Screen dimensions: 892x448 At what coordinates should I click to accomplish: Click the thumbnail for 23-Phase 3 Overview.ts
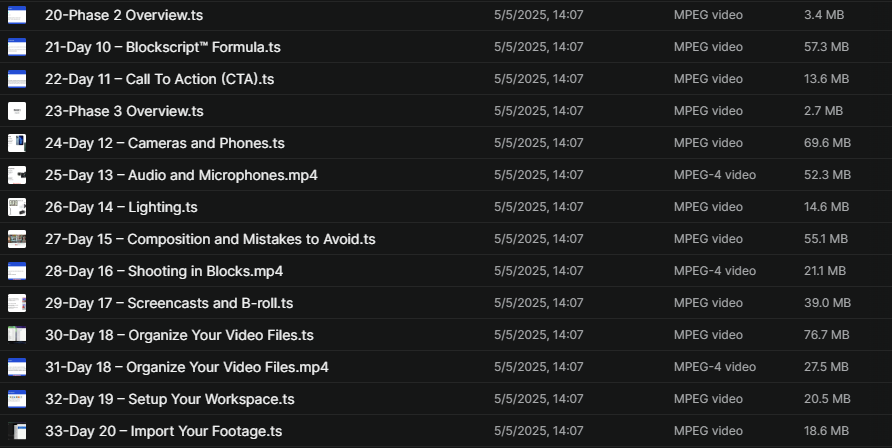17,111
